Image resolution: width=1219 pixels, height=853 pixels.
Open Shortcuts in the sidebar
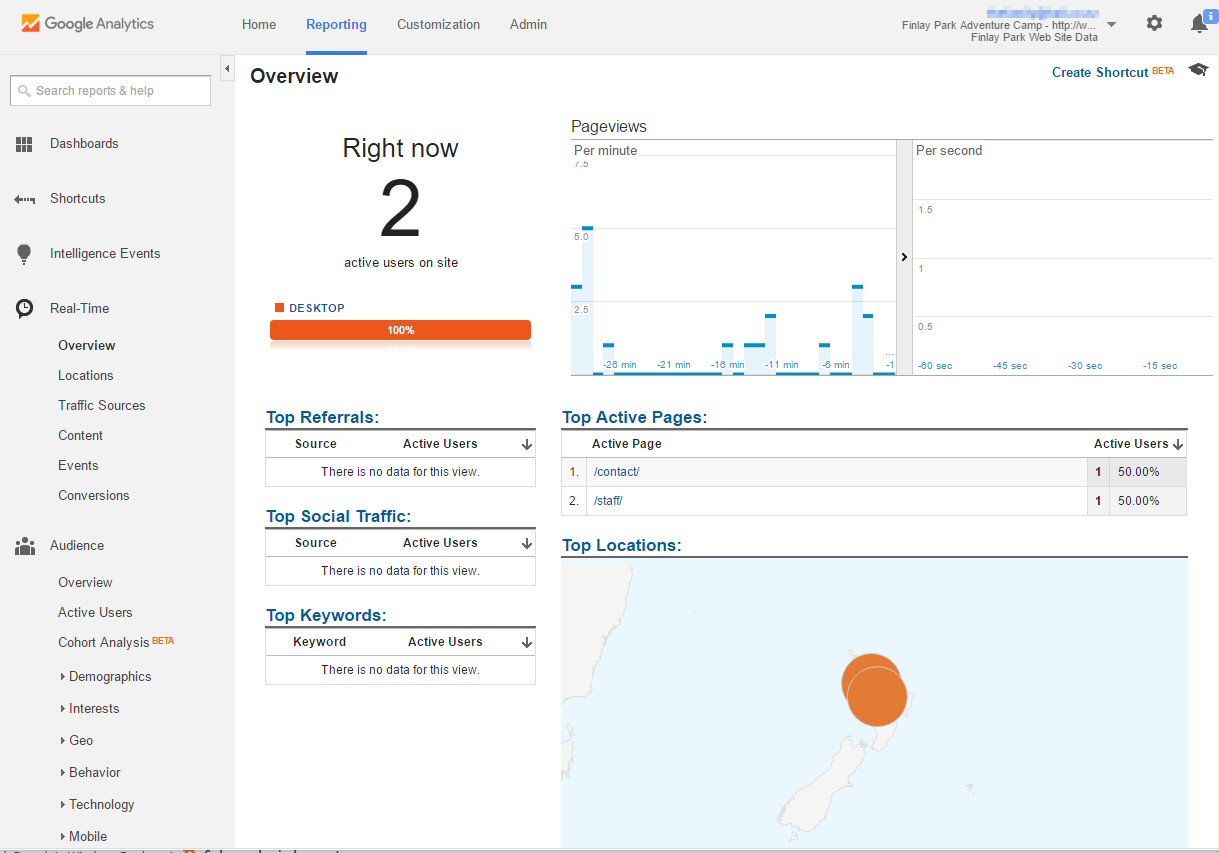pos(78,199)
